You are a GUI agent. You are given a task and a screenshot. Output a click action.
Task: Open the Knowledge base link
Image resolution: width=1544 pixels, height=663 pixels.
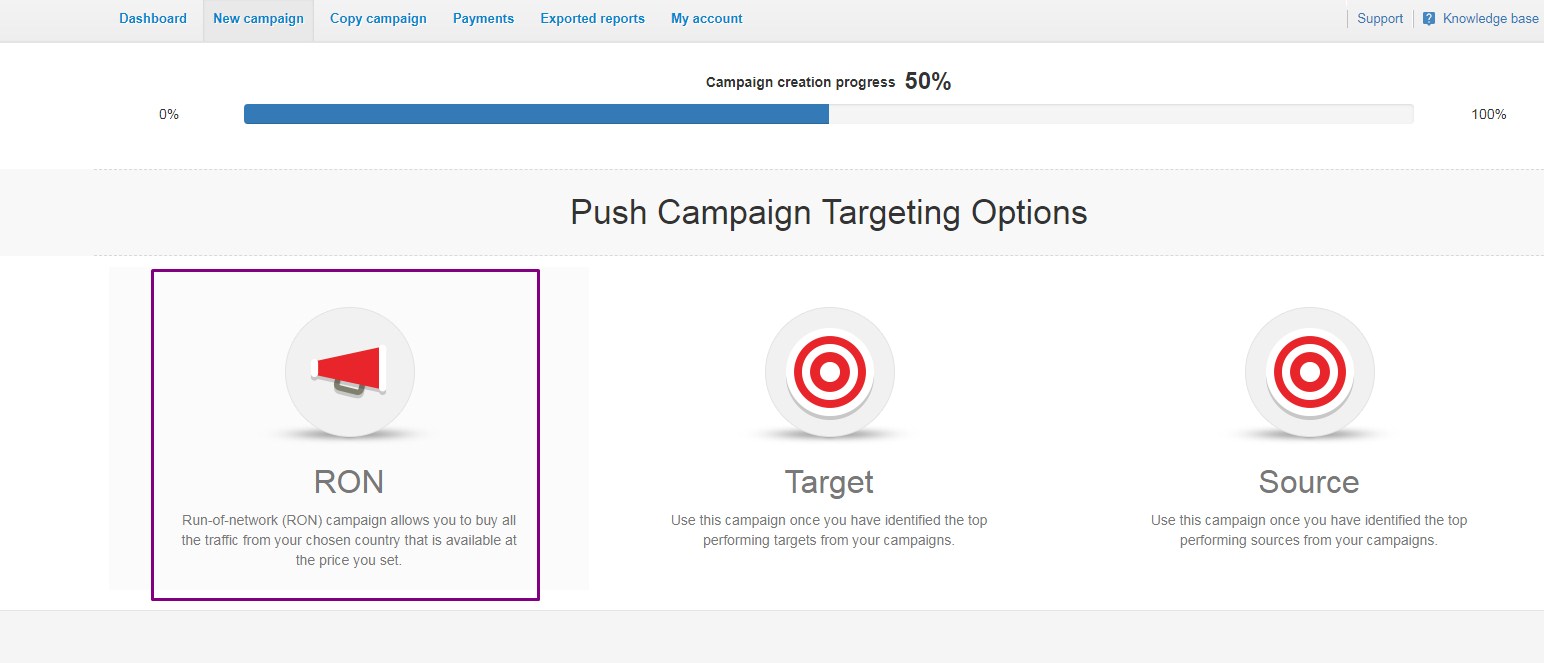pyautogui.click(x=1490, y=18)
